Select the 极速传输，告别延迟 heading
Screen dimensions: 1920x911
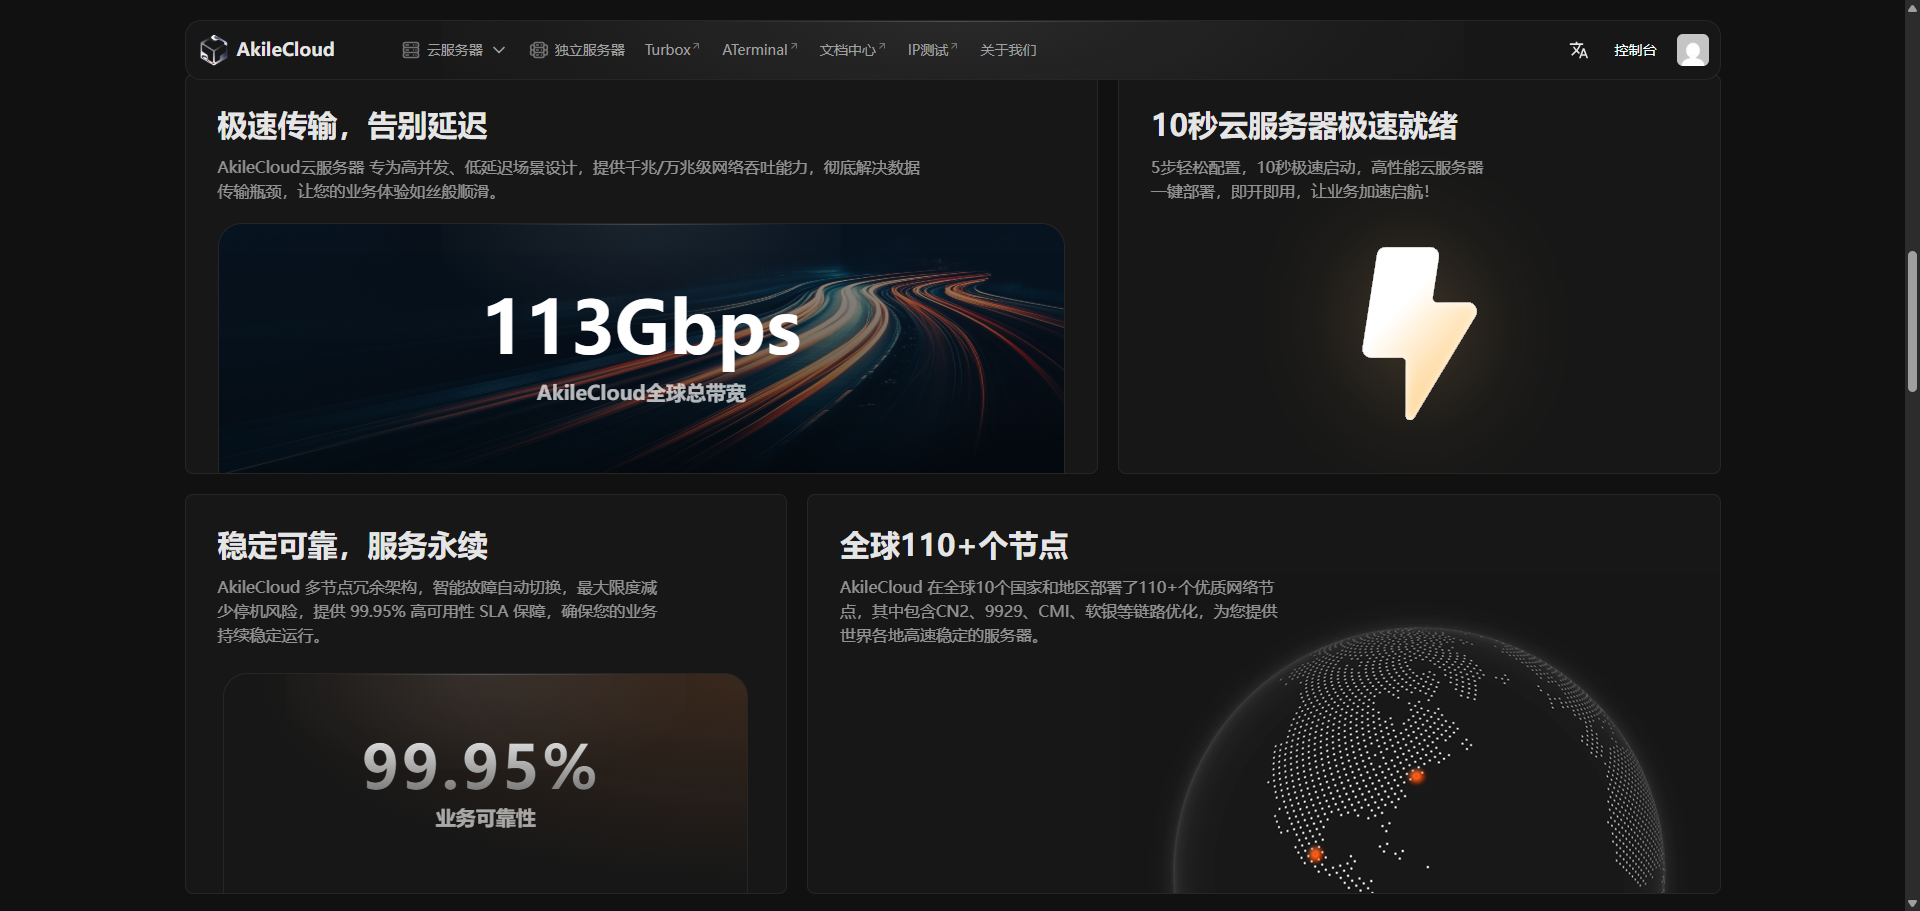click(x=352, y=126)
